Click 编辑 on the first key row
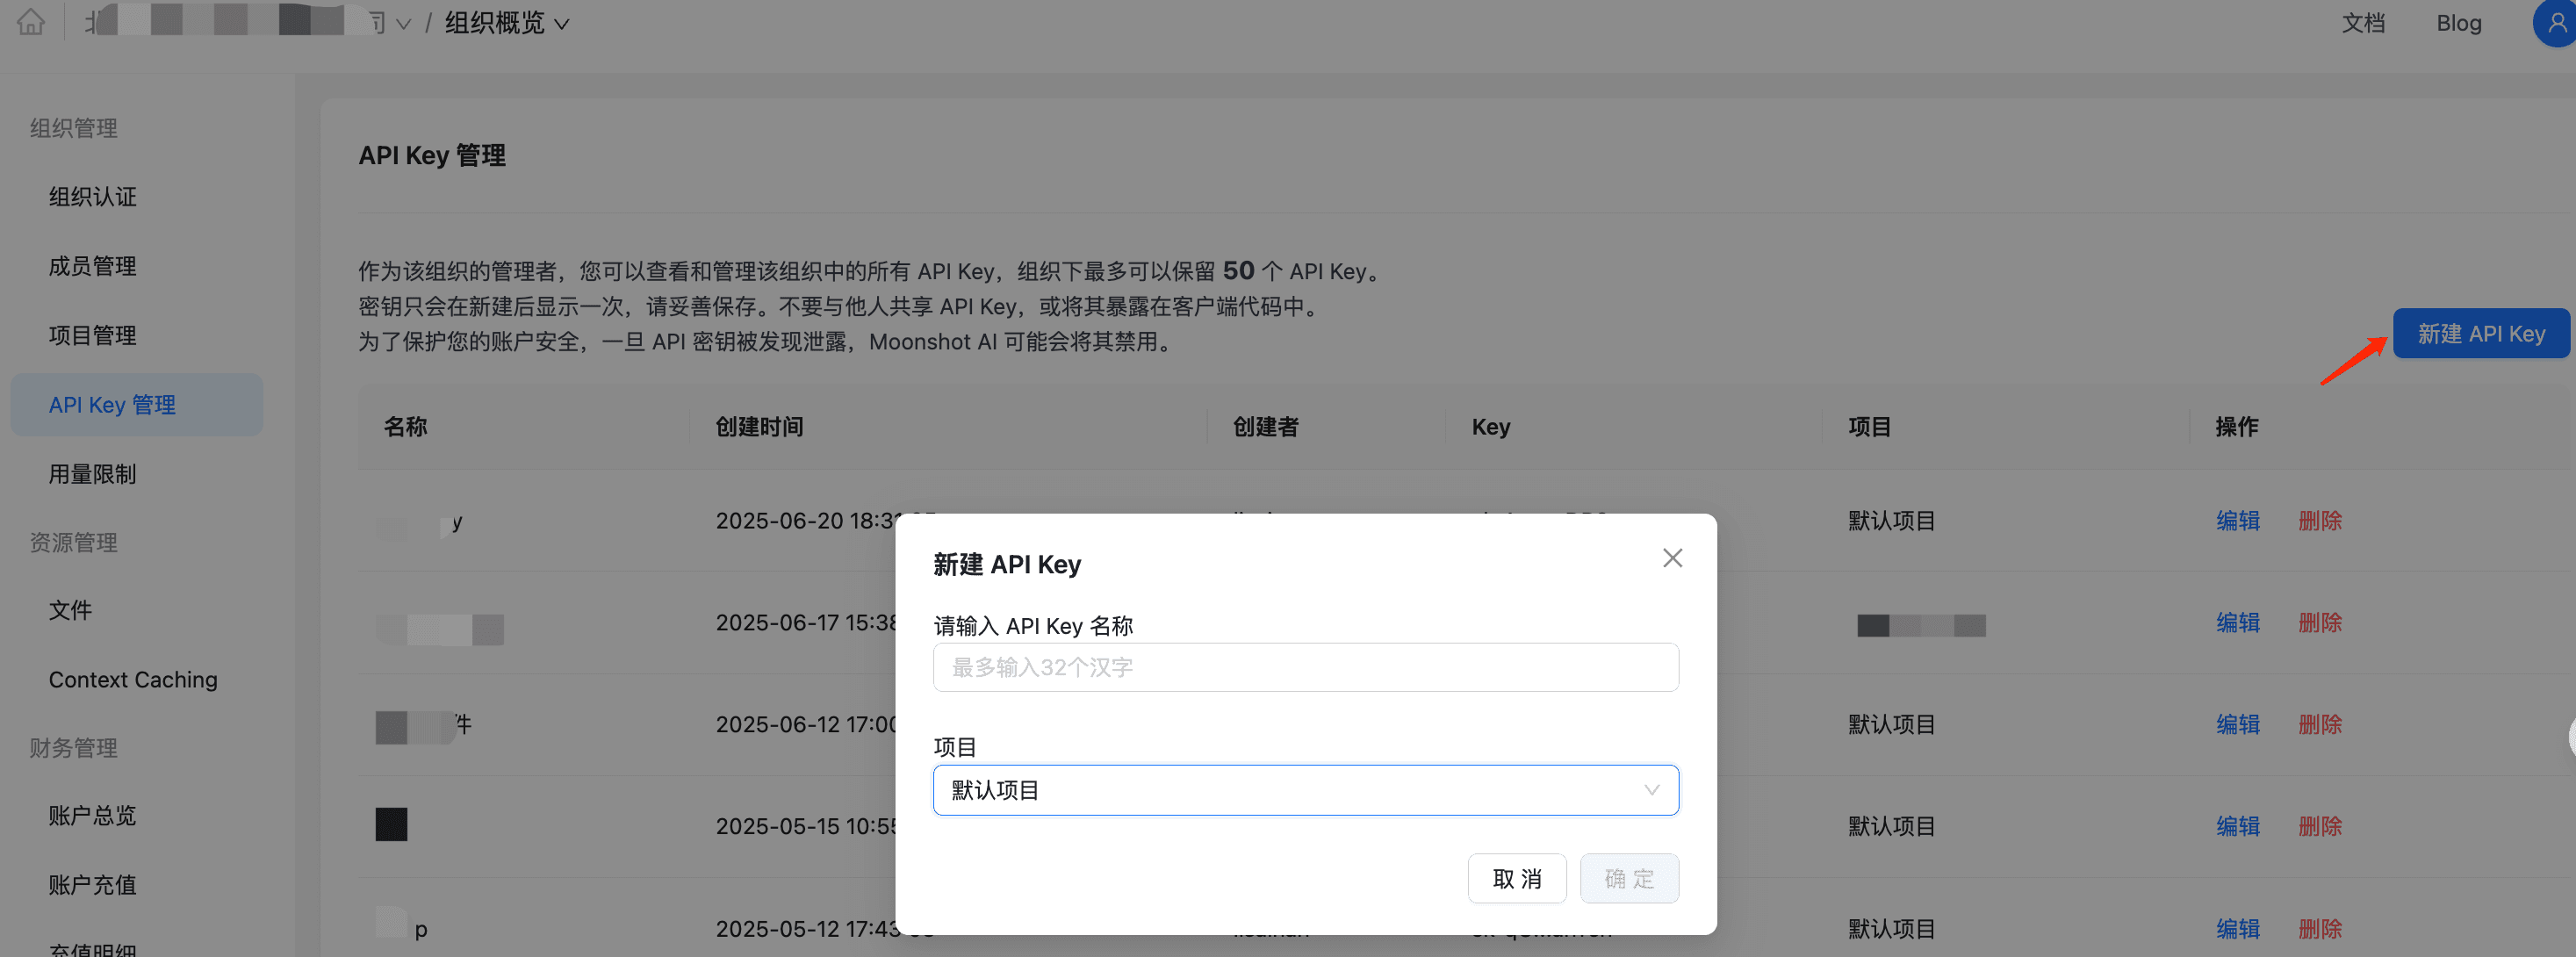Image resolution: width=2576 pixels, height=957 pixels. (2237, 521)
